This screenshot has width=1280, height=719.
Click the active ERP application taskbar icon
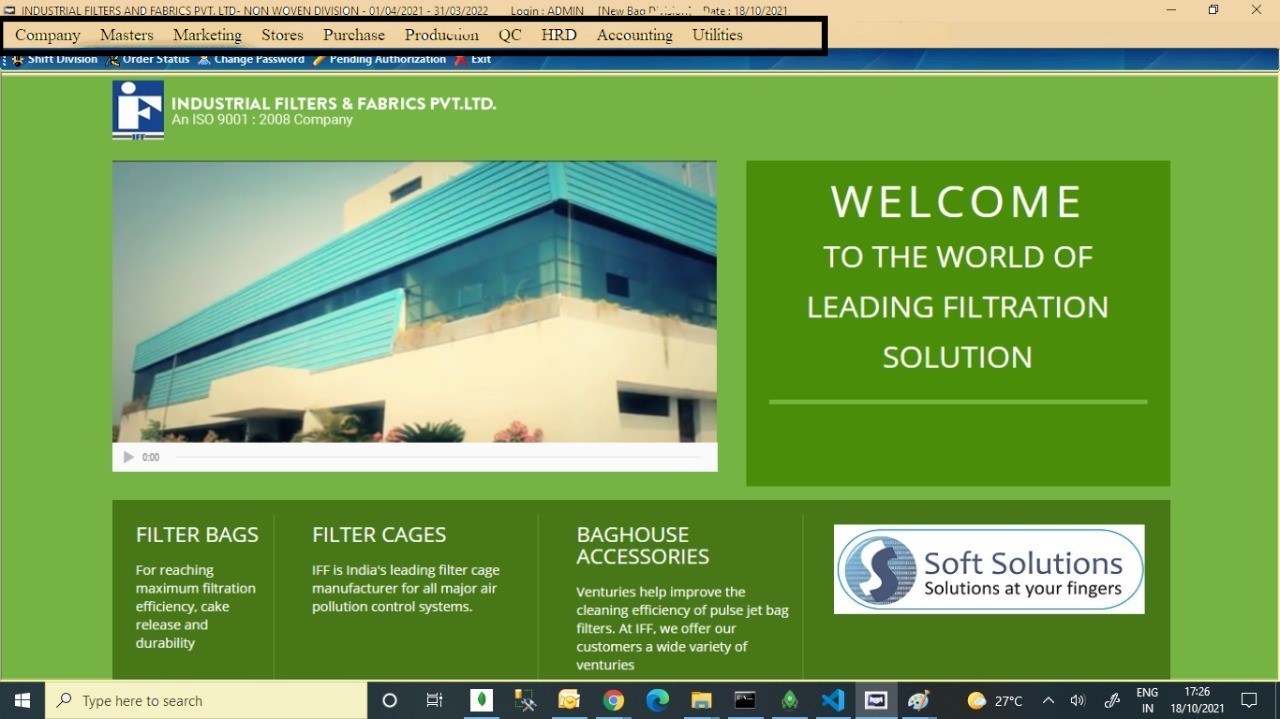click(x=876, y=700)
